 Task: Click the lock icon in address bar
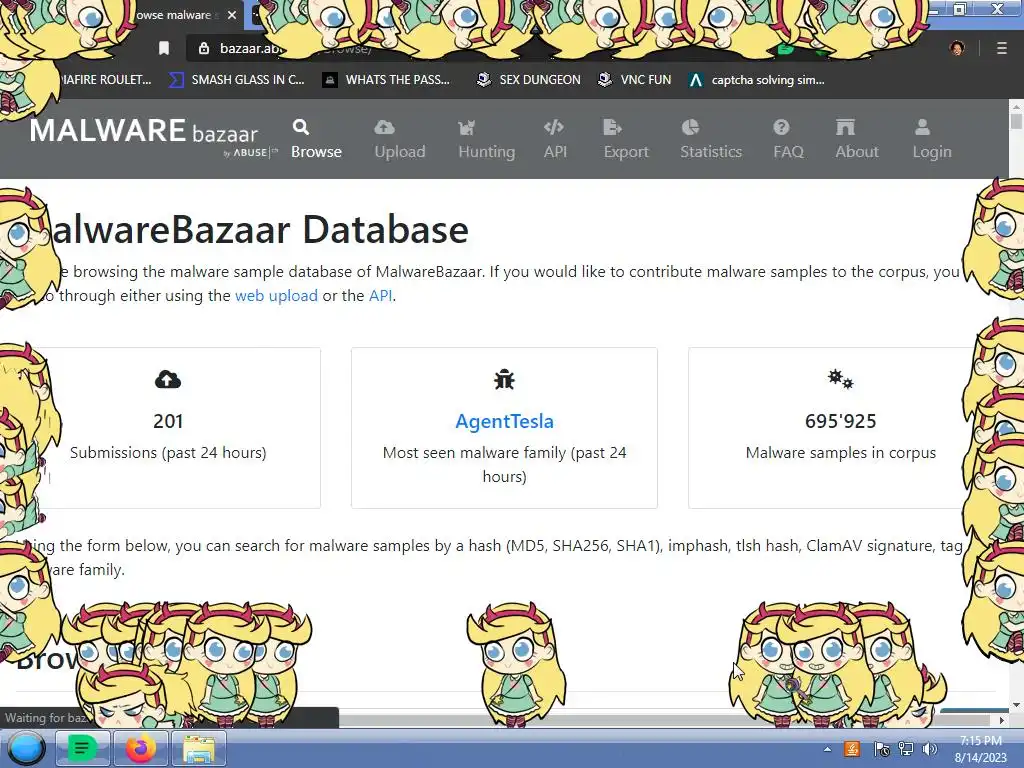pyautogui.click(x=204, y=48)
